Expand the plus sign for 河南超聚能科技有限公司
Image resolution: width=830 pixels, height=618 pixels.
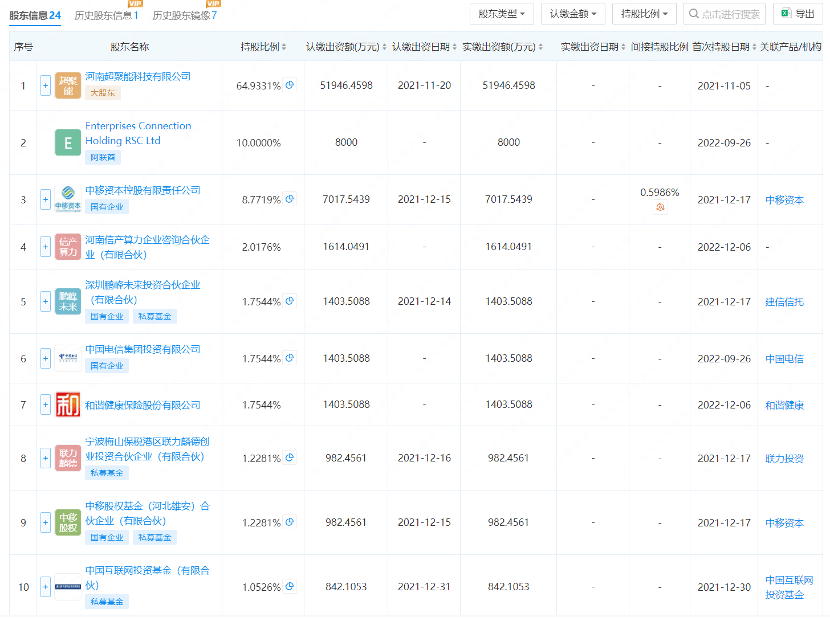pyautogui.click(x=44, y=88)
